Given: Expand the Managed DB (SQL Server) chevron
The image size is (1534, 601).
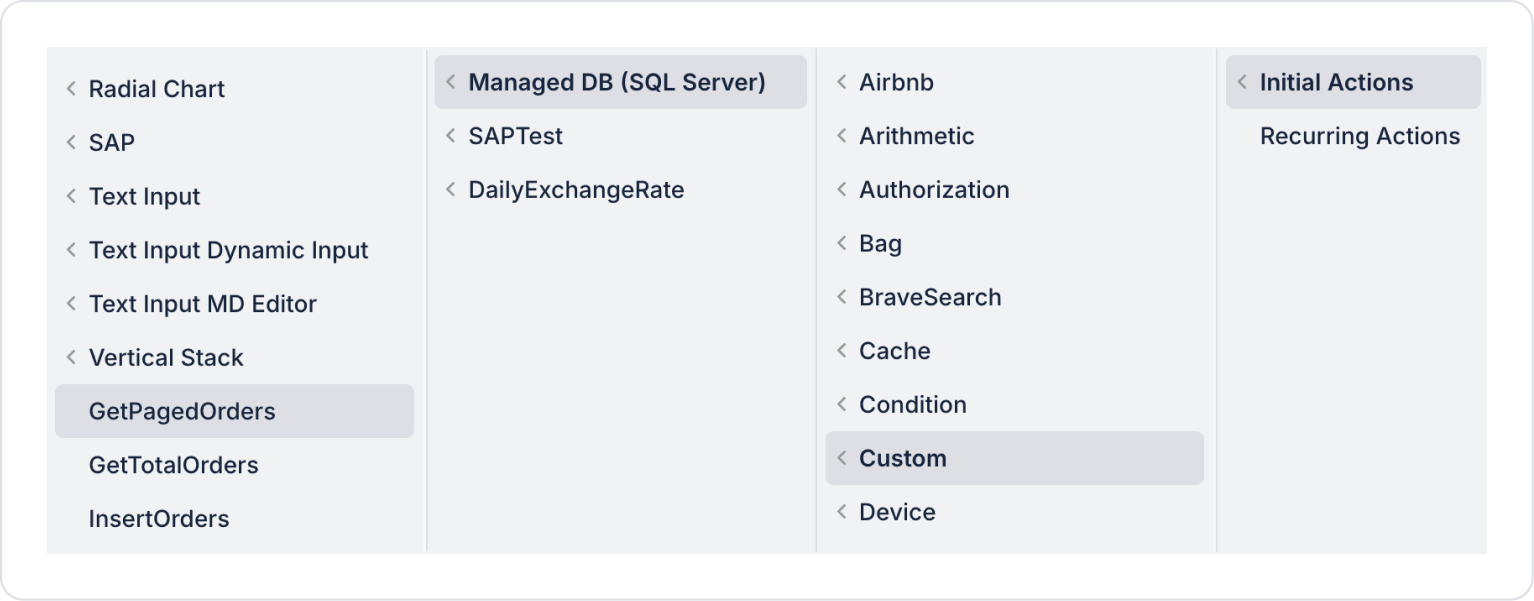Looking at the screenshot, I should 451,82.
